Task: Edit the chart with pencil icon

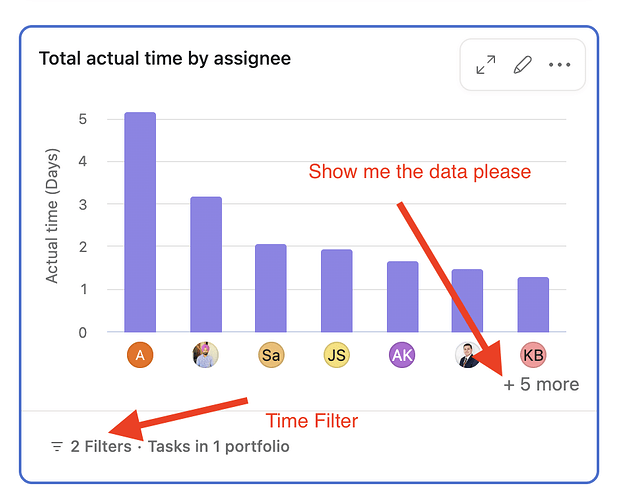Action: [x=522, y=64]
